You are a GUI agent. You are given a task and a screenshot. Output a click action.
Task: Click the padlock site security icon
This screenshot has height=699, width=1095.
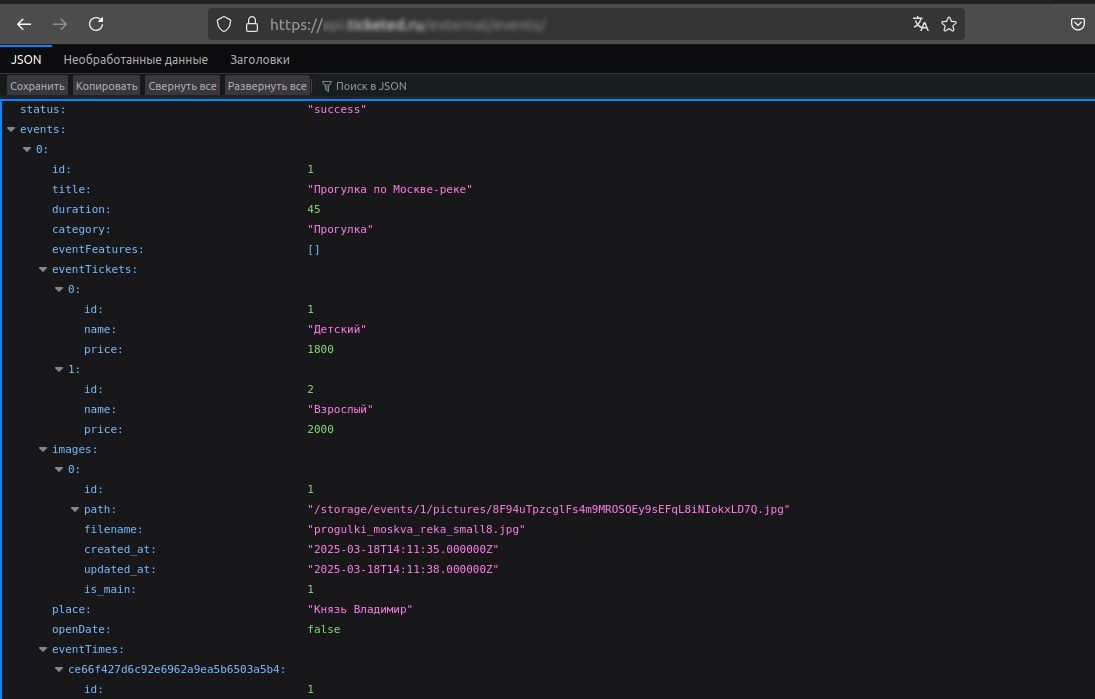(x=251, y=23)
